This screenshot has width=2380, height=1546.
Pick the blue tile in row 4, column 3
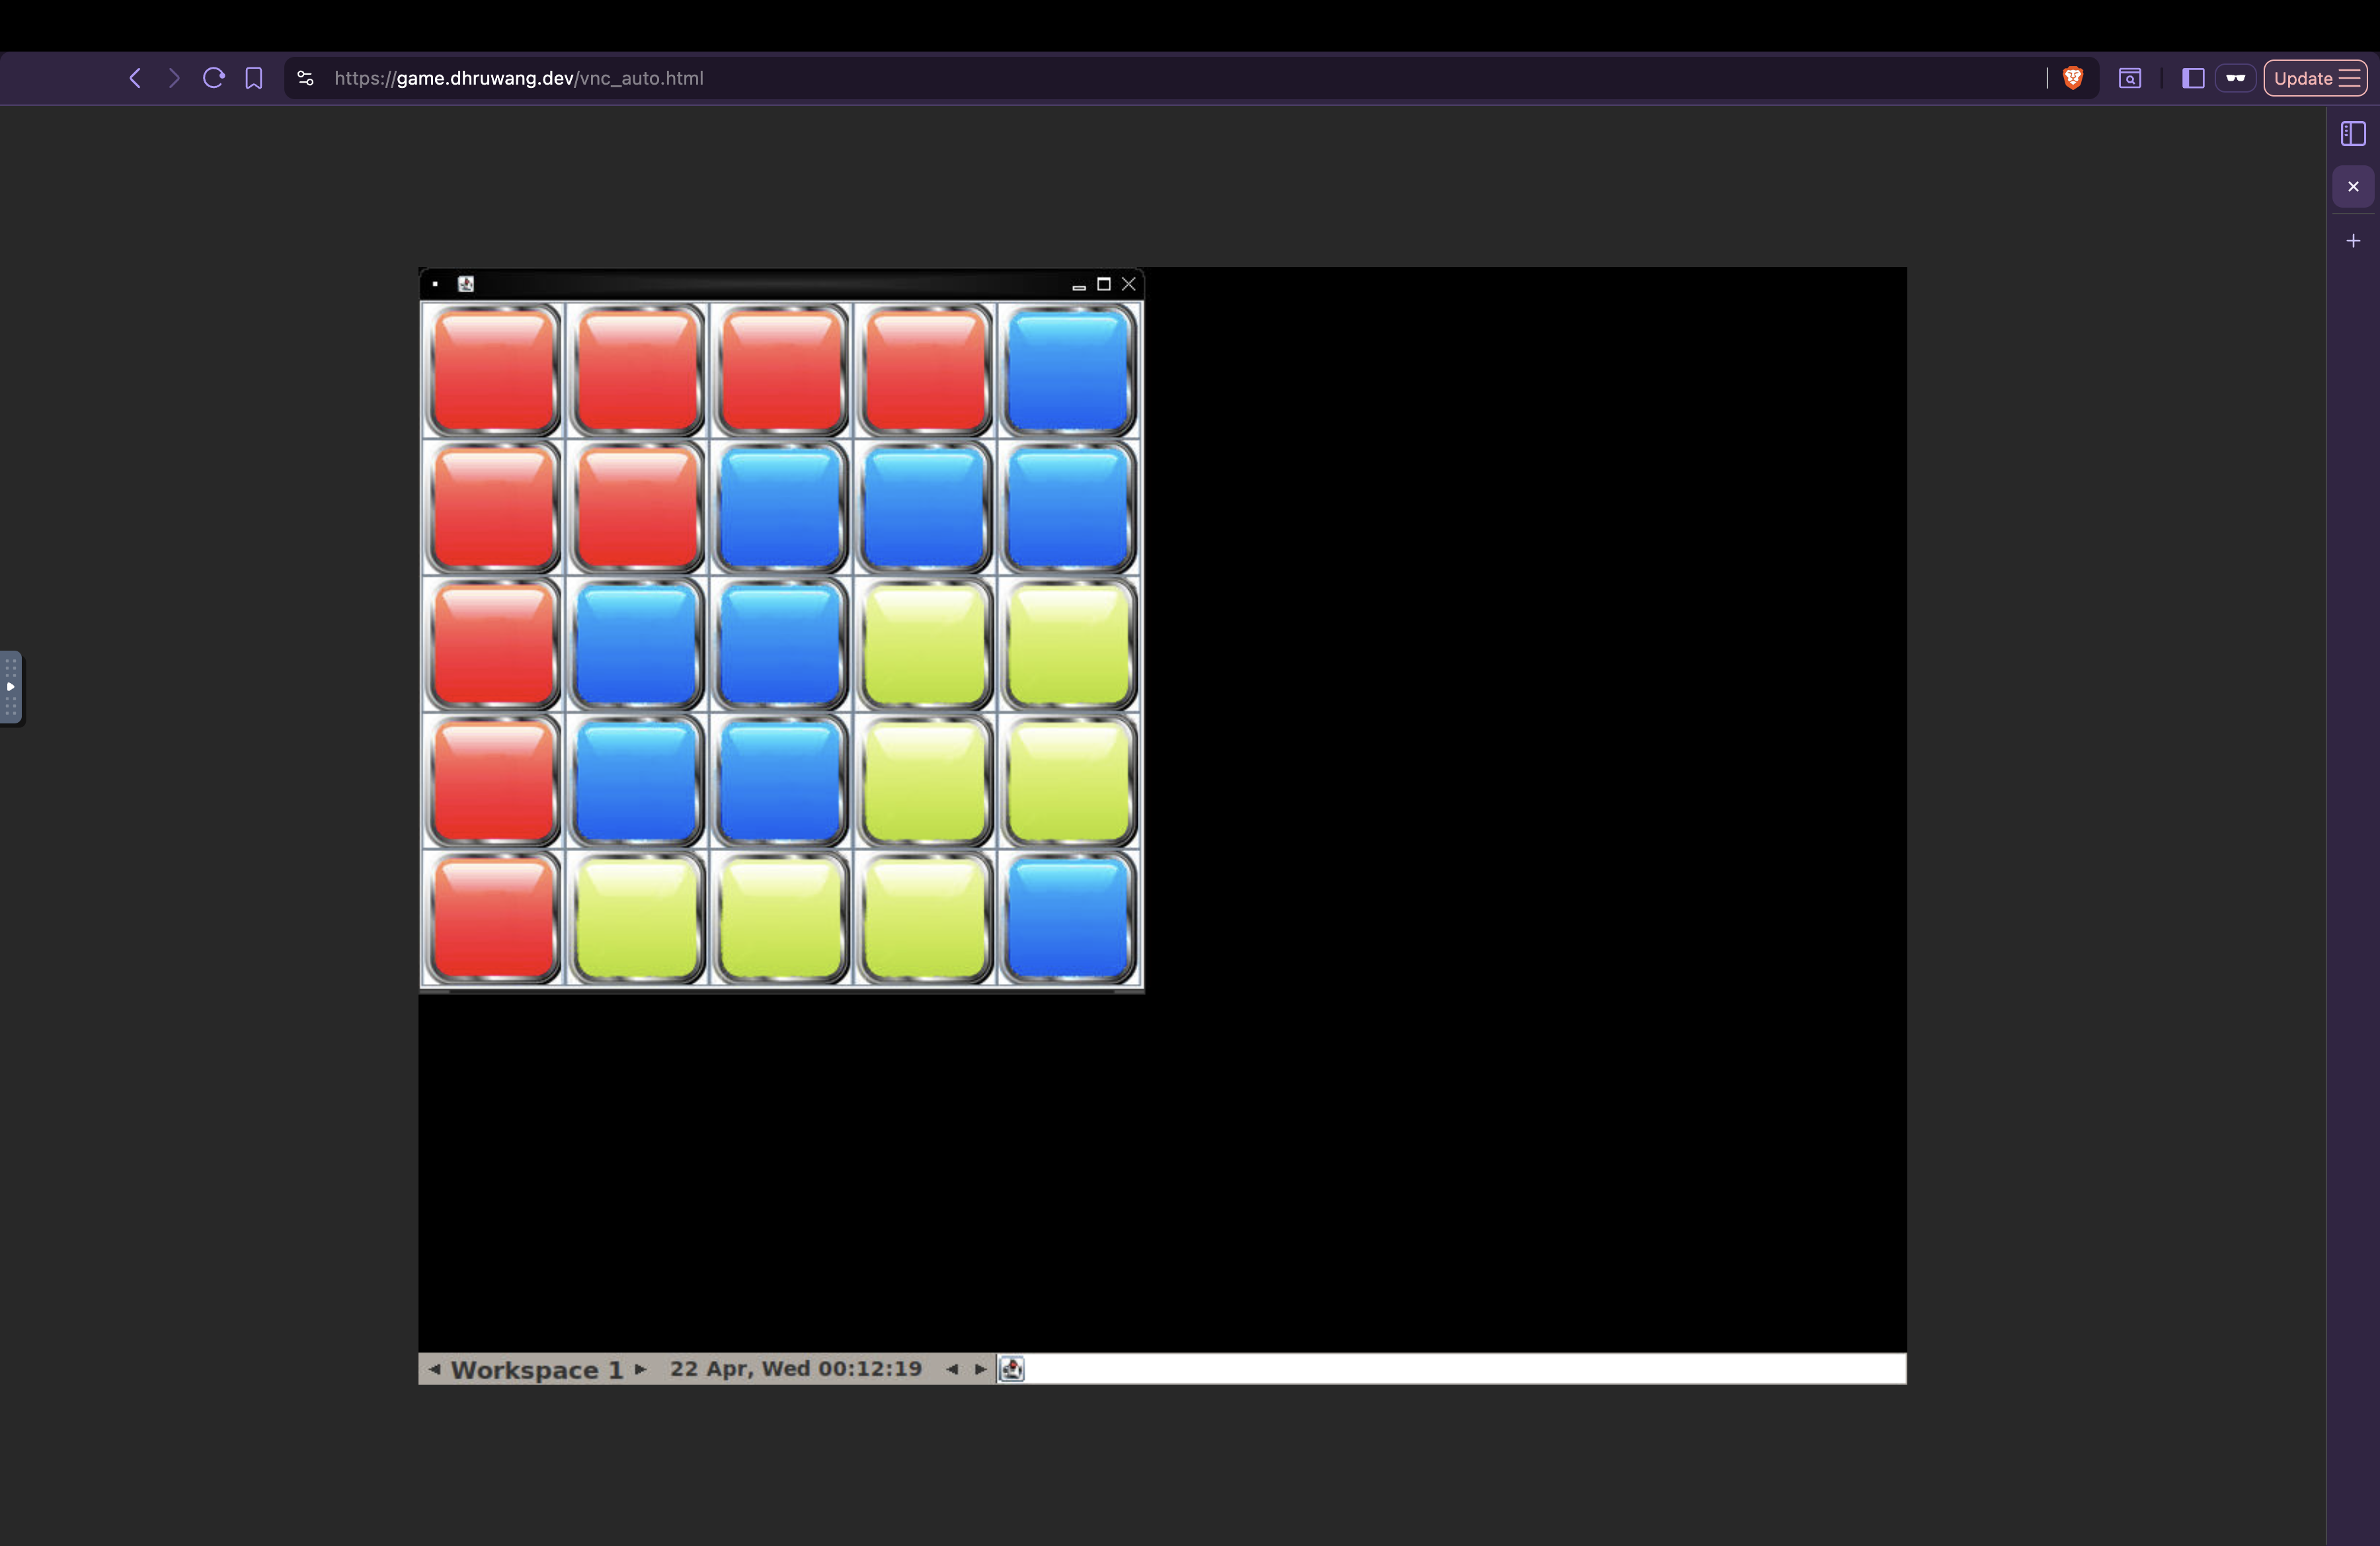(x=781, y=782)
